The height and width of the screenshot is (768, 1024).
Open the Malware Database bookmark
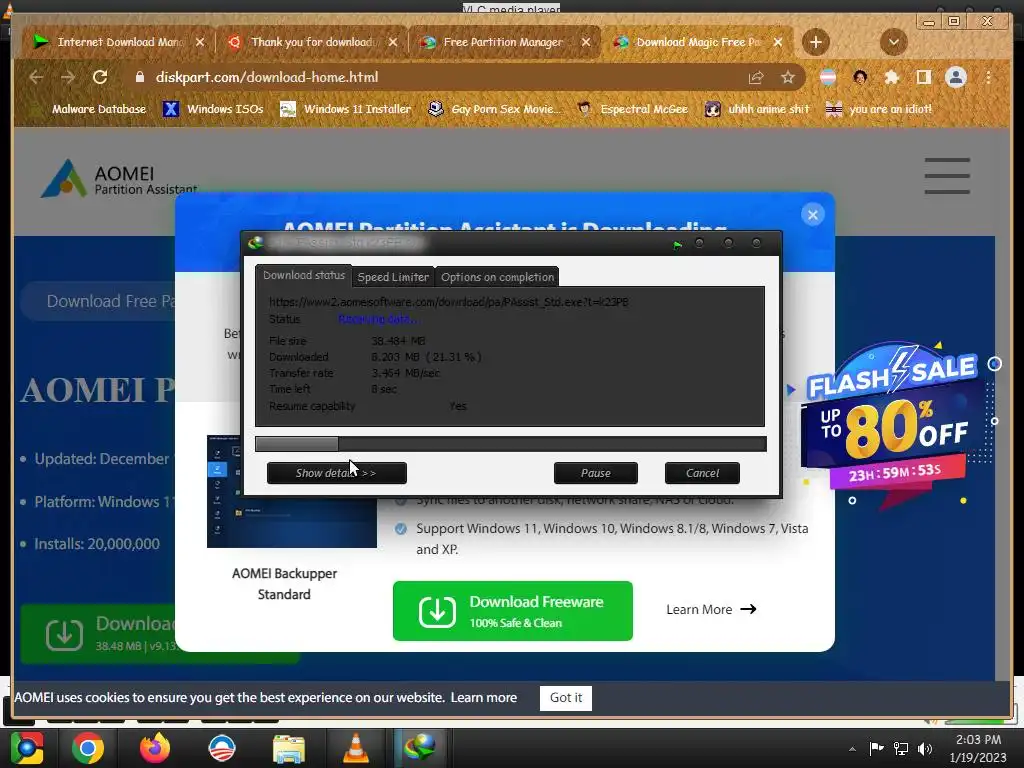point(90,109)
